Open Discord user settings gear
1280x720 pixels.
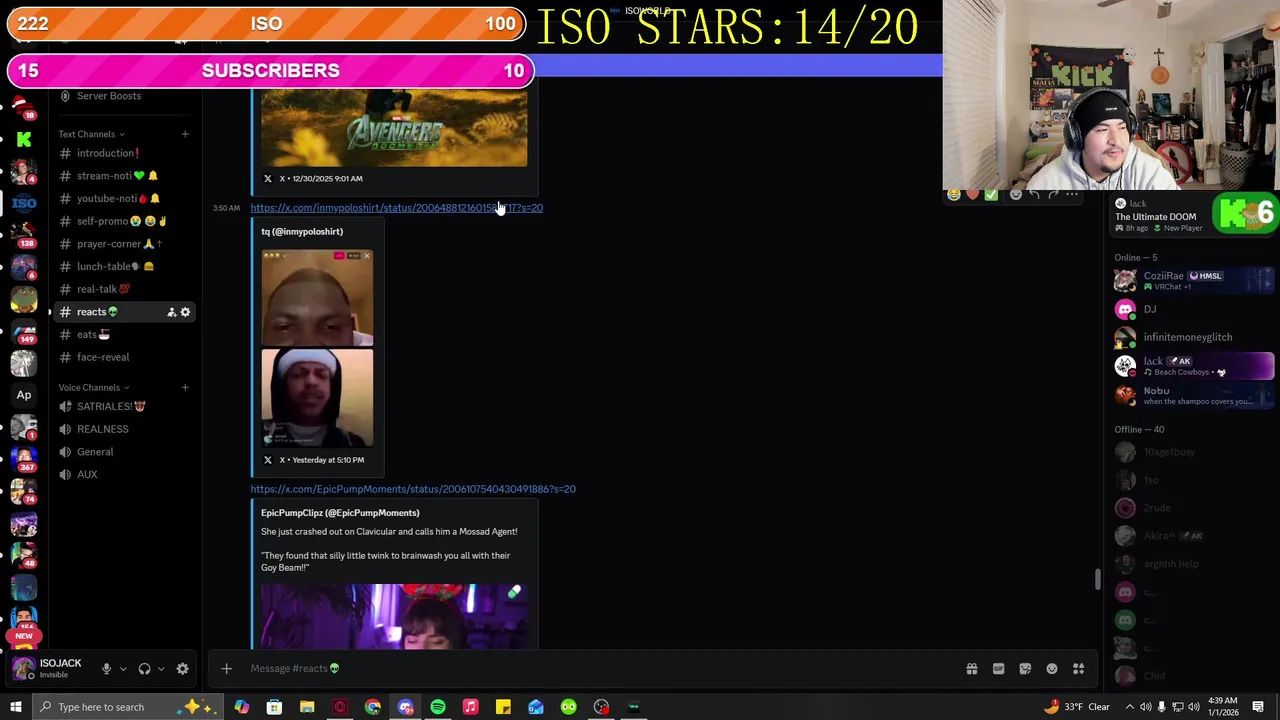point(182,669)
